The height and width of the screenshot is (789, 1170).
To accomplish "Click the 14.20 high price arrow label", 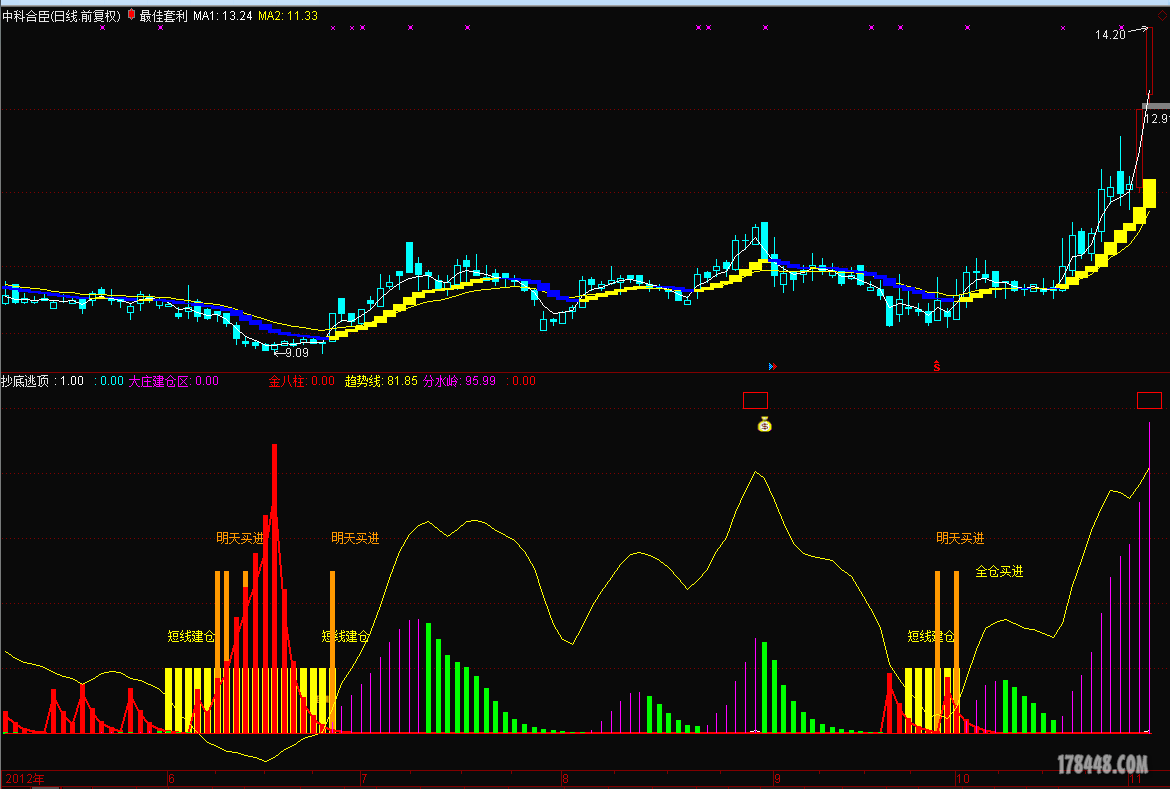I will point(1110,35).
